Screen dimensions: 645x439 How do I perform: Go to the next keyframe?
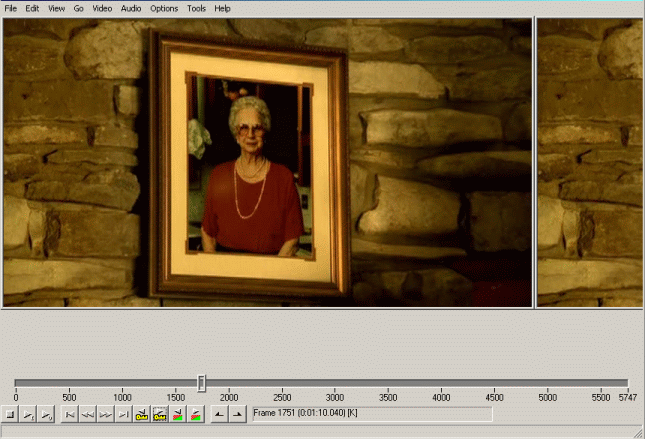coord(160,414)
